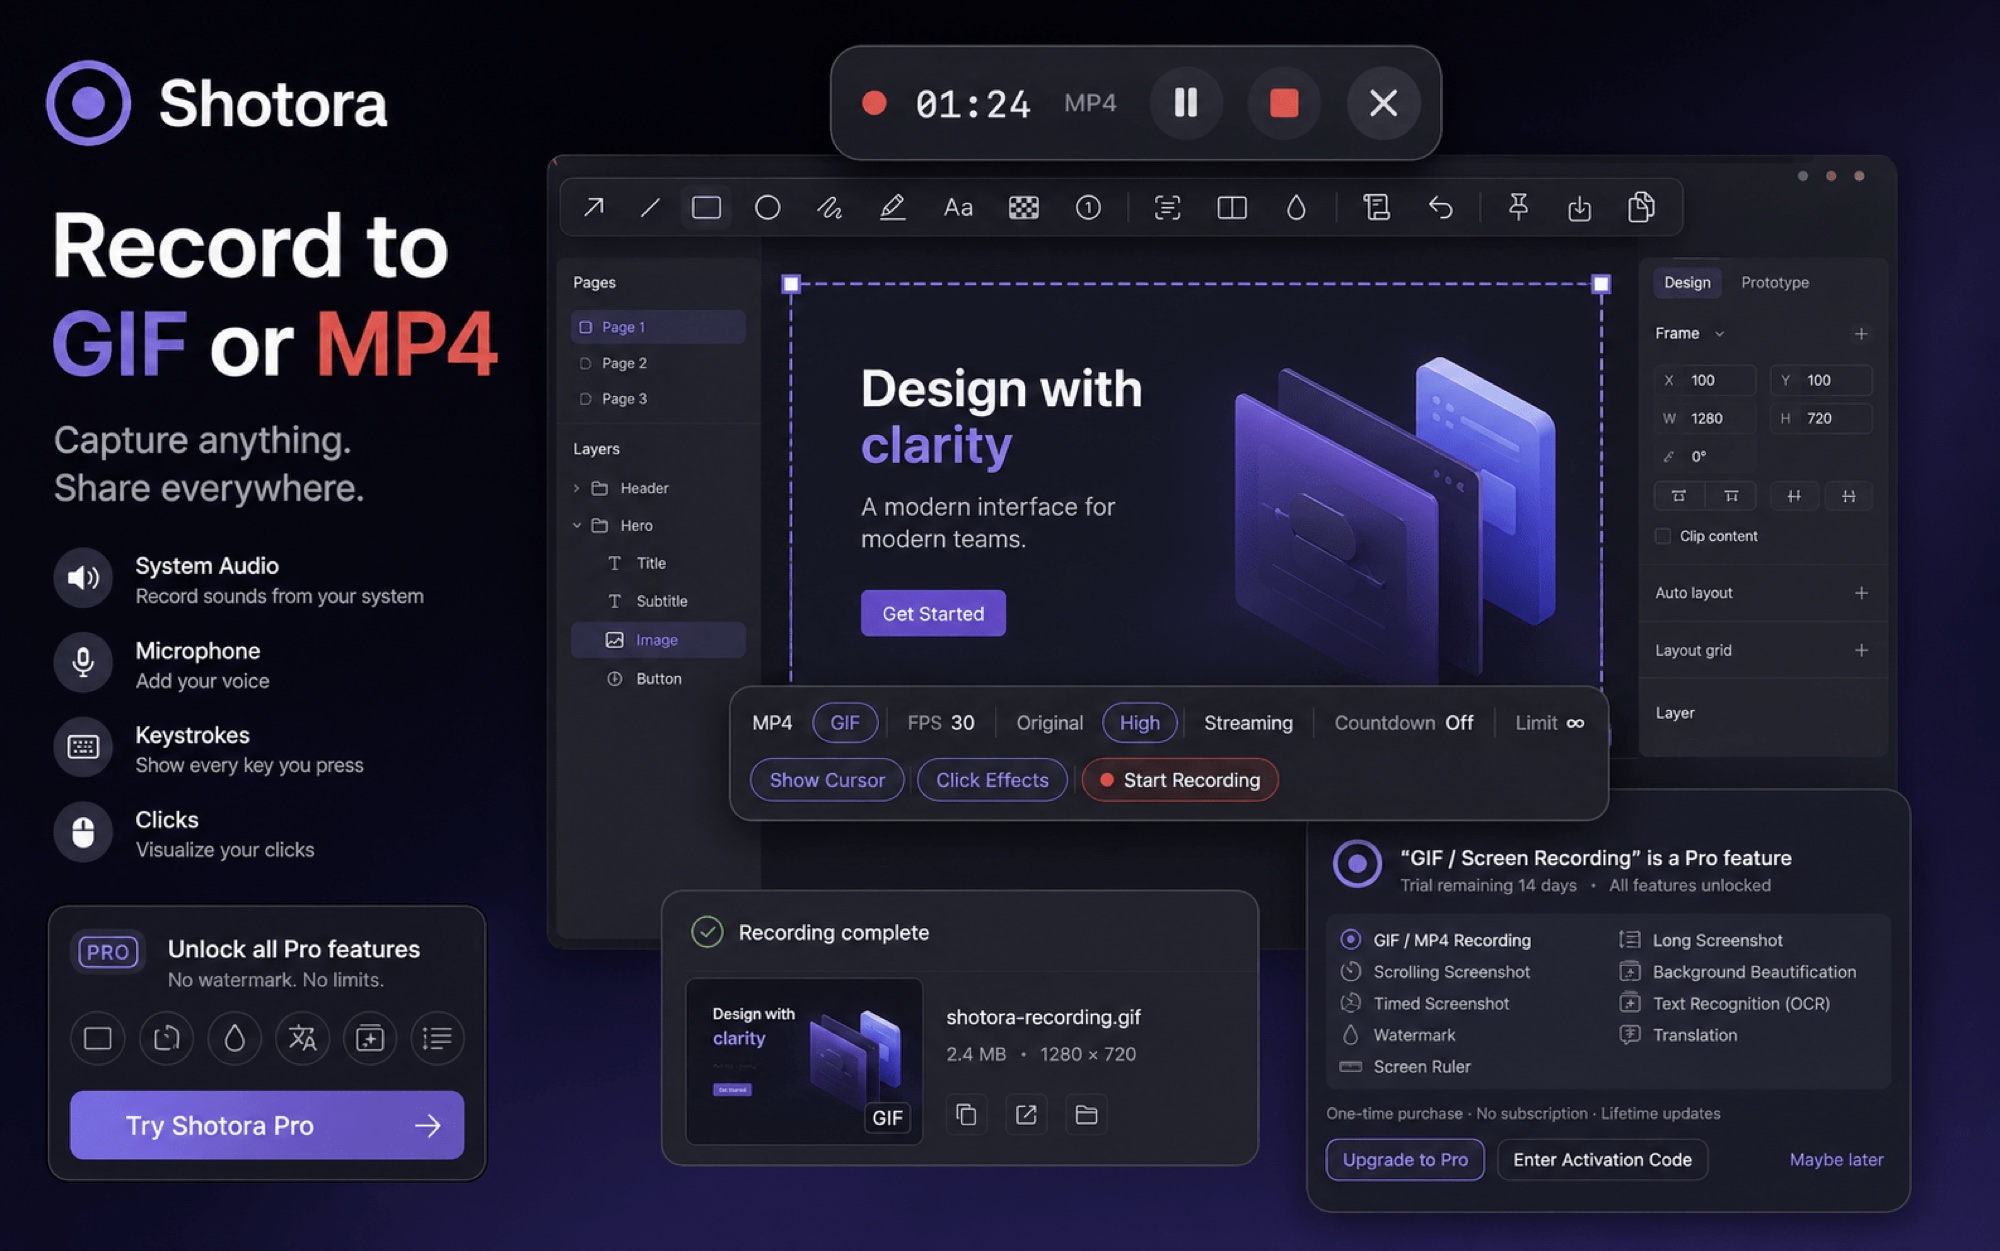Select the Rectangle tool

tap(707, 207)
